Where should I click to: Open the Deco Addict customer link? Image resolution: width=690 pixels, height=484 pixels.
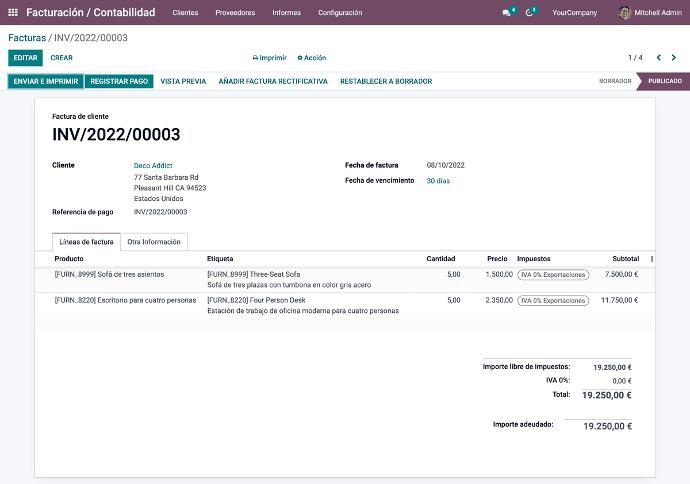[x=153, y=165]
